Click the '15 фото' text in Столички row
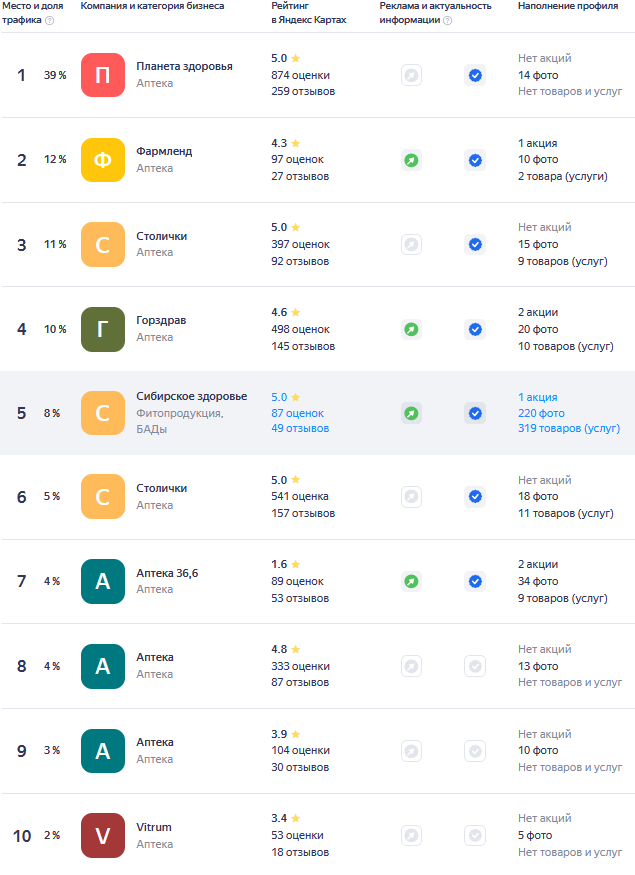 click(538, 244)
